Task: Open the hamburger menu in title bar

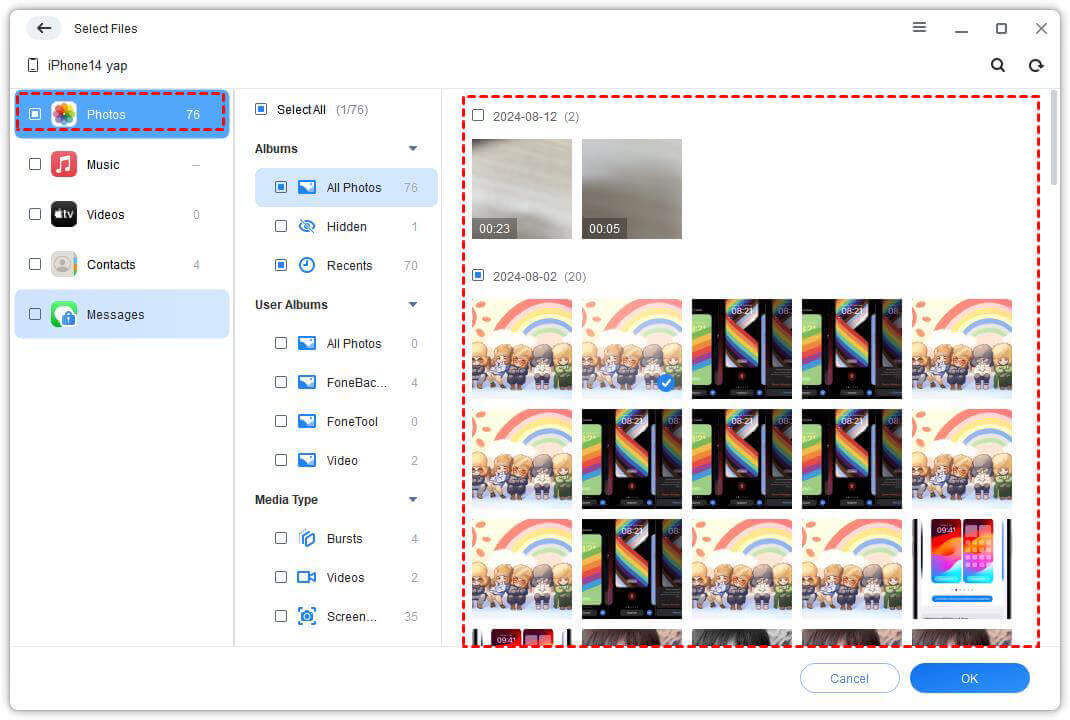Action: (x=919, y=27)
